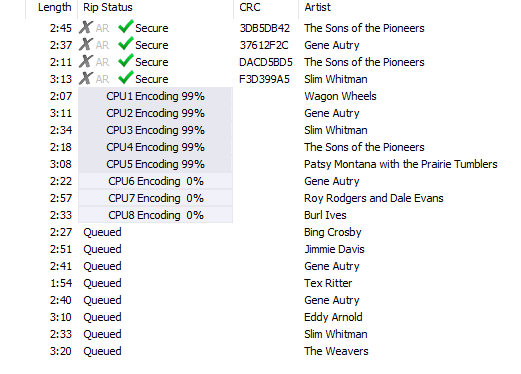Click the green checkmark beside CRC 3DB5DB42

pos(126,27)
